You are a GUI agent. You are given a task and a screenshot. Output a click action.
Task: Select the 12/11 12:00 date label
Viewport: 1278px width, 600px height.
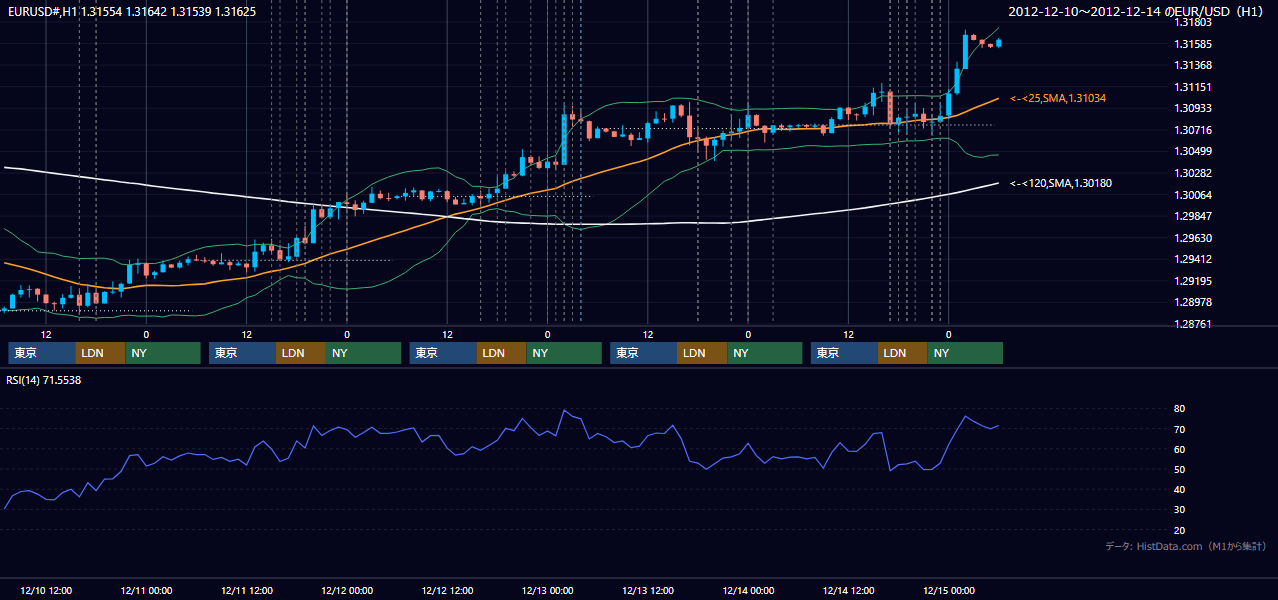coord(246,590)
